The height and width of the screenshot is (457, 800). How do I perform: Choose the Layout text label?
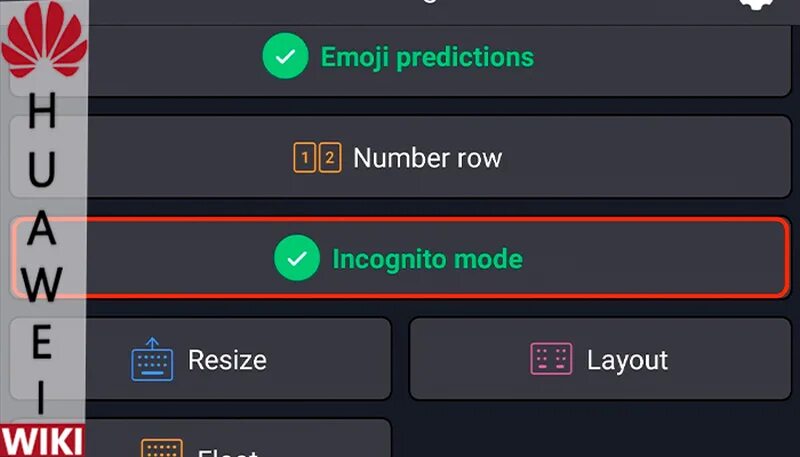click(627, 360)
